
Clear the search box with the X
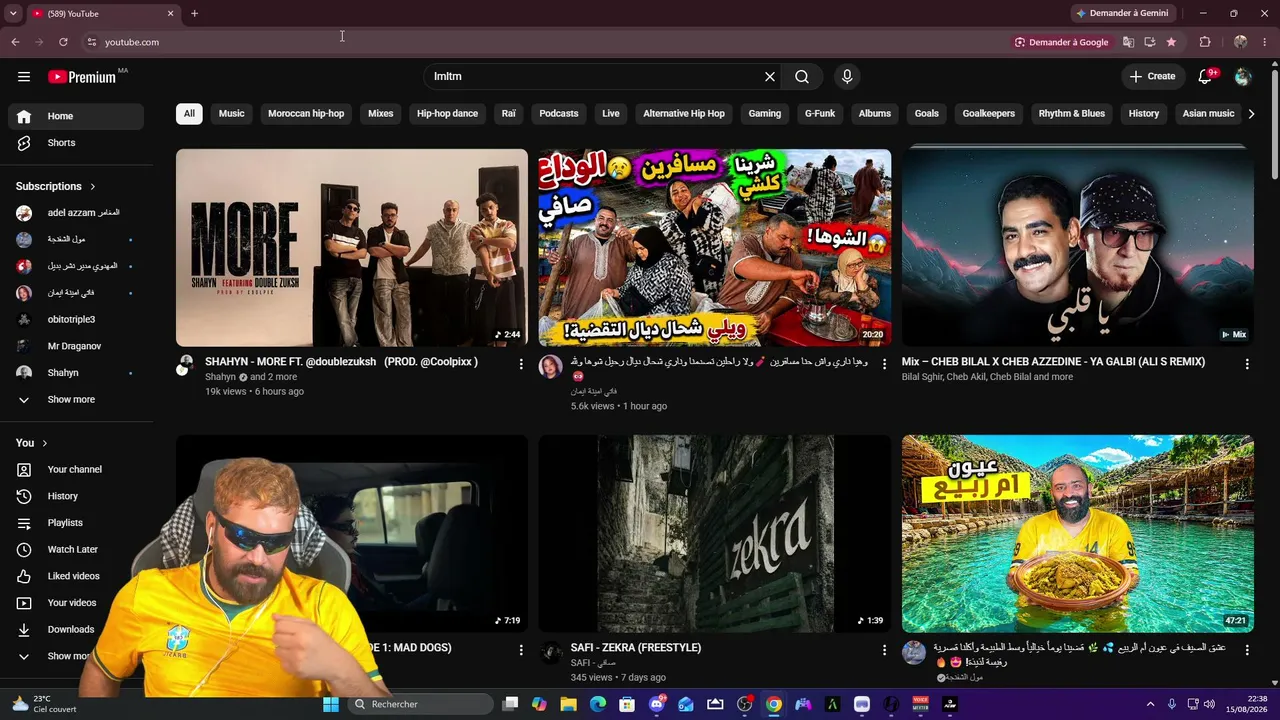770,77
